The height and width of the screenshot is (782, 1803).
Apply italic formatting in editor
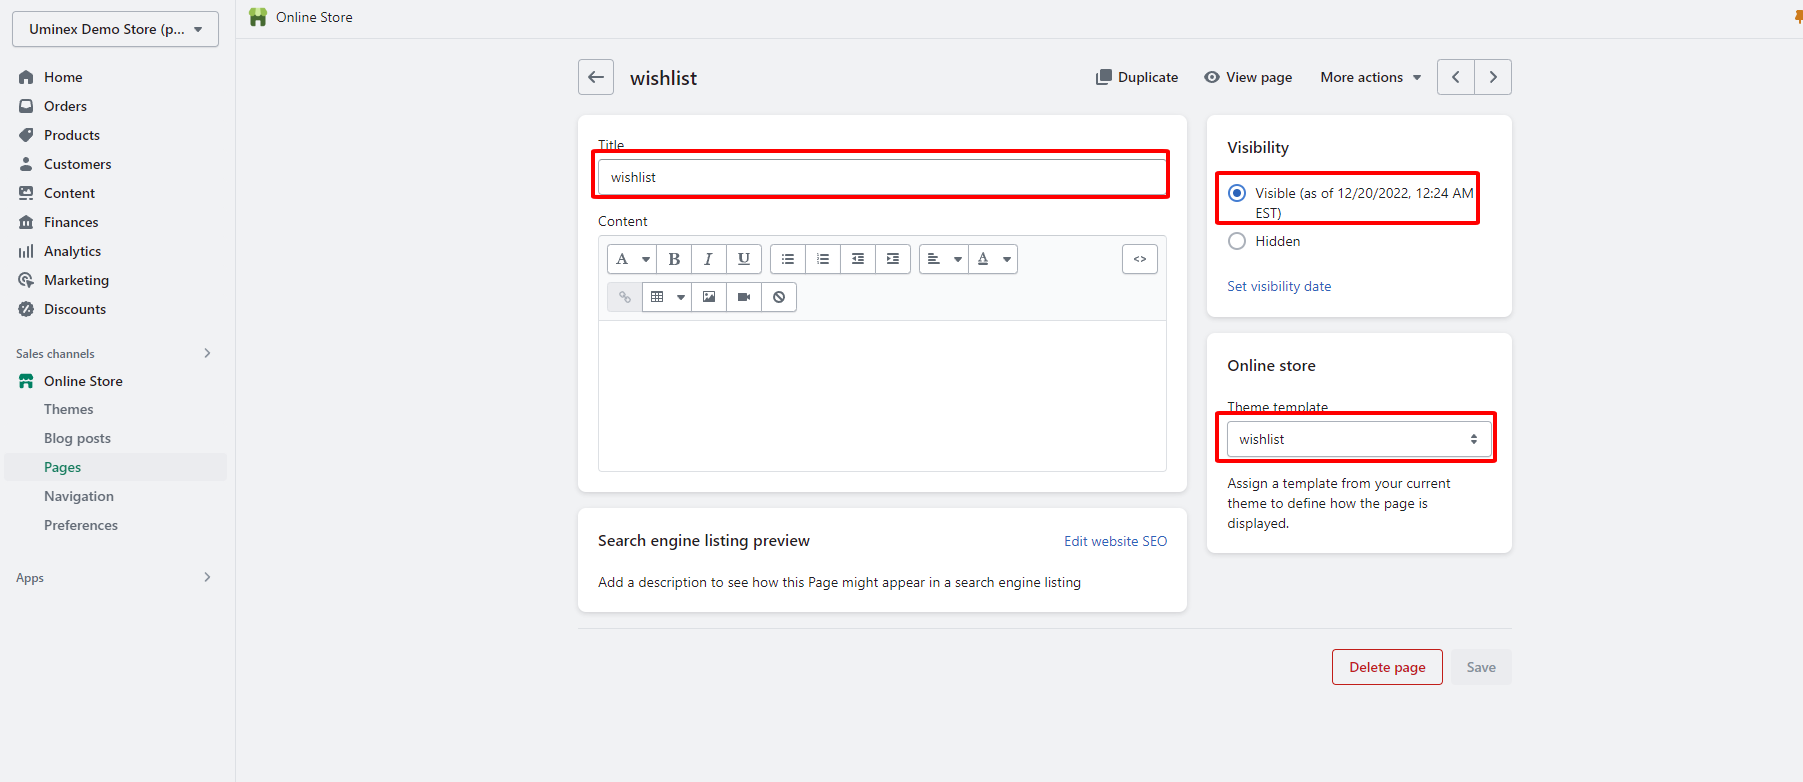tap(708, 259)
